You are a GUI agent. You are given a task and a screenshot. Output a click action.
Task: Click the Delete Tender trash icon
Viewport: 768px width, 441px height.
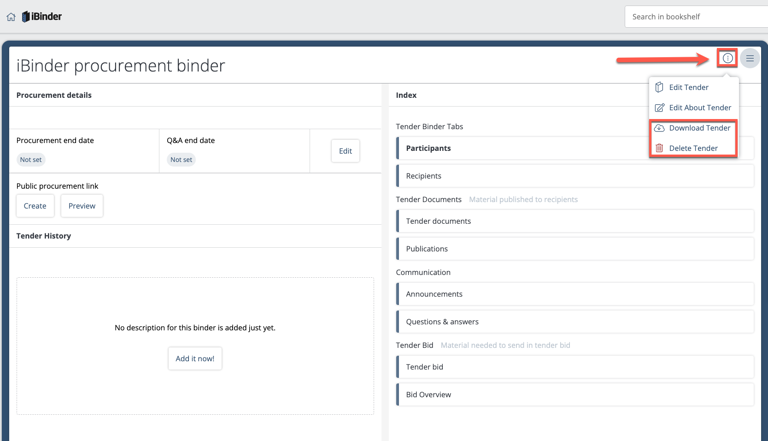659,148
